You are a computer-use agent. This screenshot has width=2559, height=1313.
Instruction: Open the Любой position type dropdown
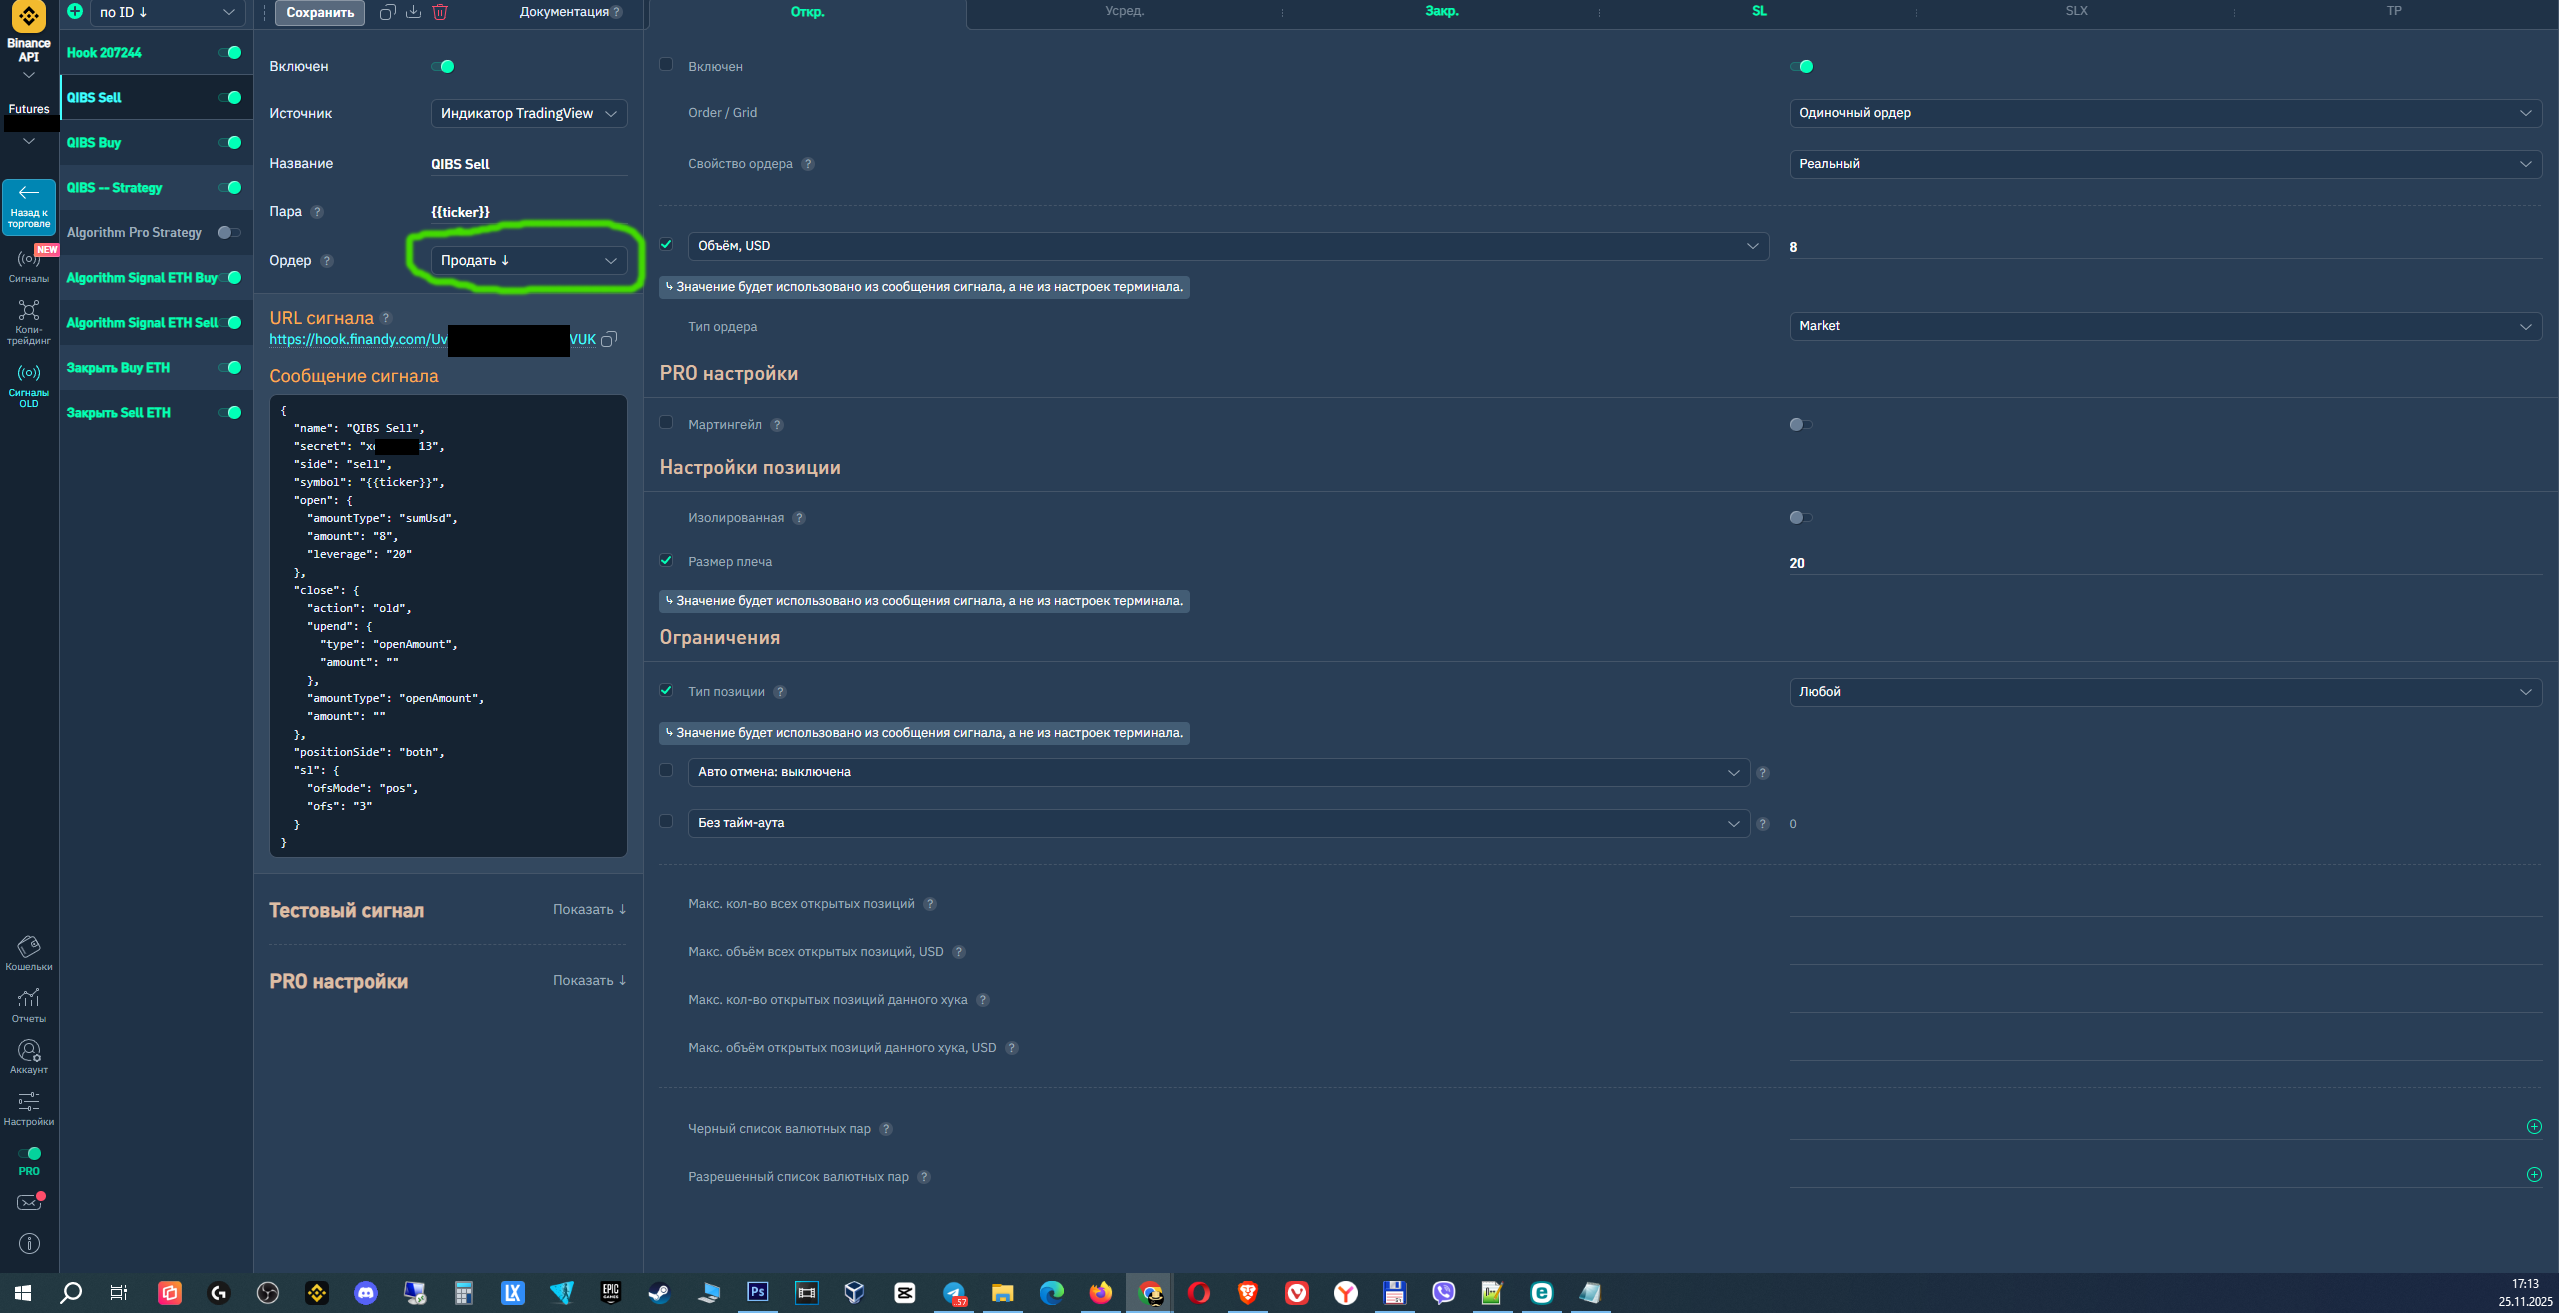(x=2165, y=692)
